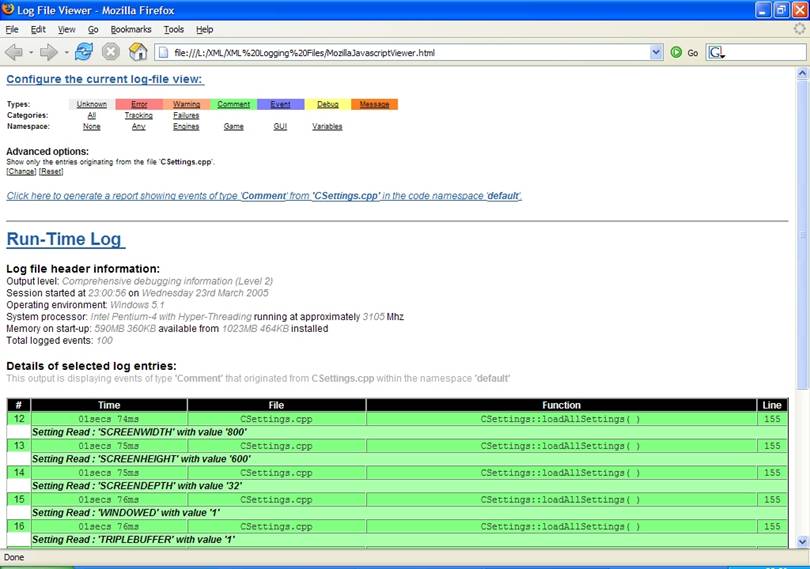Select the Unknown type filter
Screen dimensions: 810x569
[92, 104]
